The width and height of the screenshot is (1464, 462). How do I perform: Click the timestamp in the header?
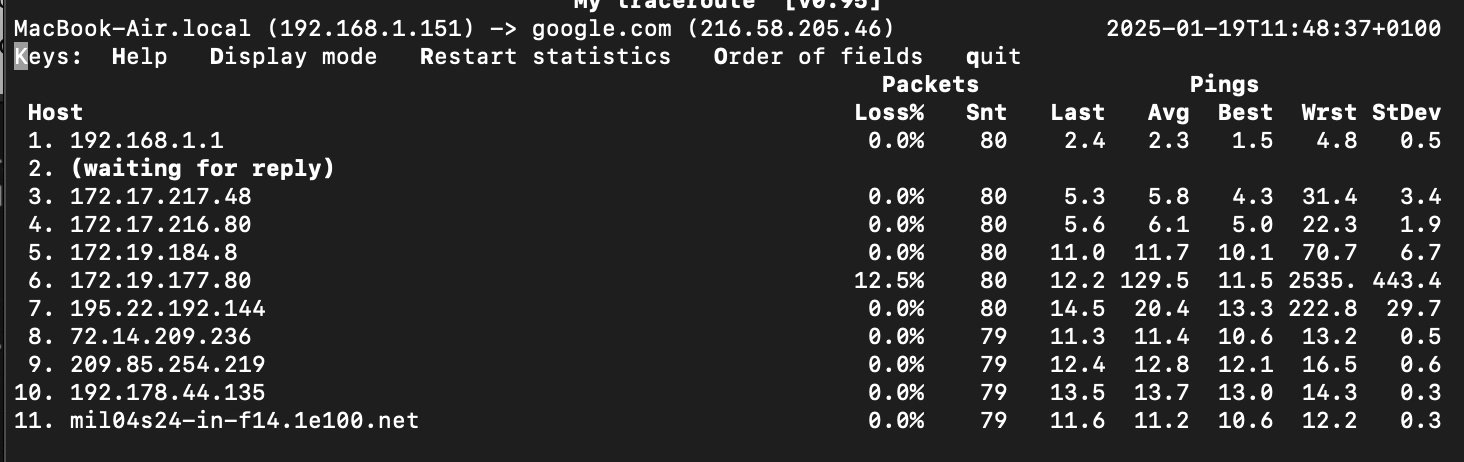pyautogui.click(x=1273, y=28)
